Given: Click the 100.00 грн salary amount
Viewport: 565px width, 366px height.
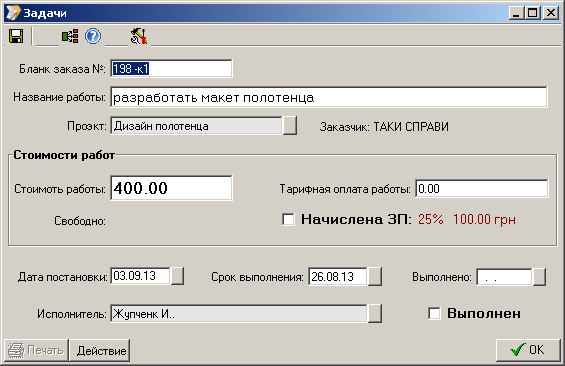Looking at the screenshot, I should click(484, 219).
